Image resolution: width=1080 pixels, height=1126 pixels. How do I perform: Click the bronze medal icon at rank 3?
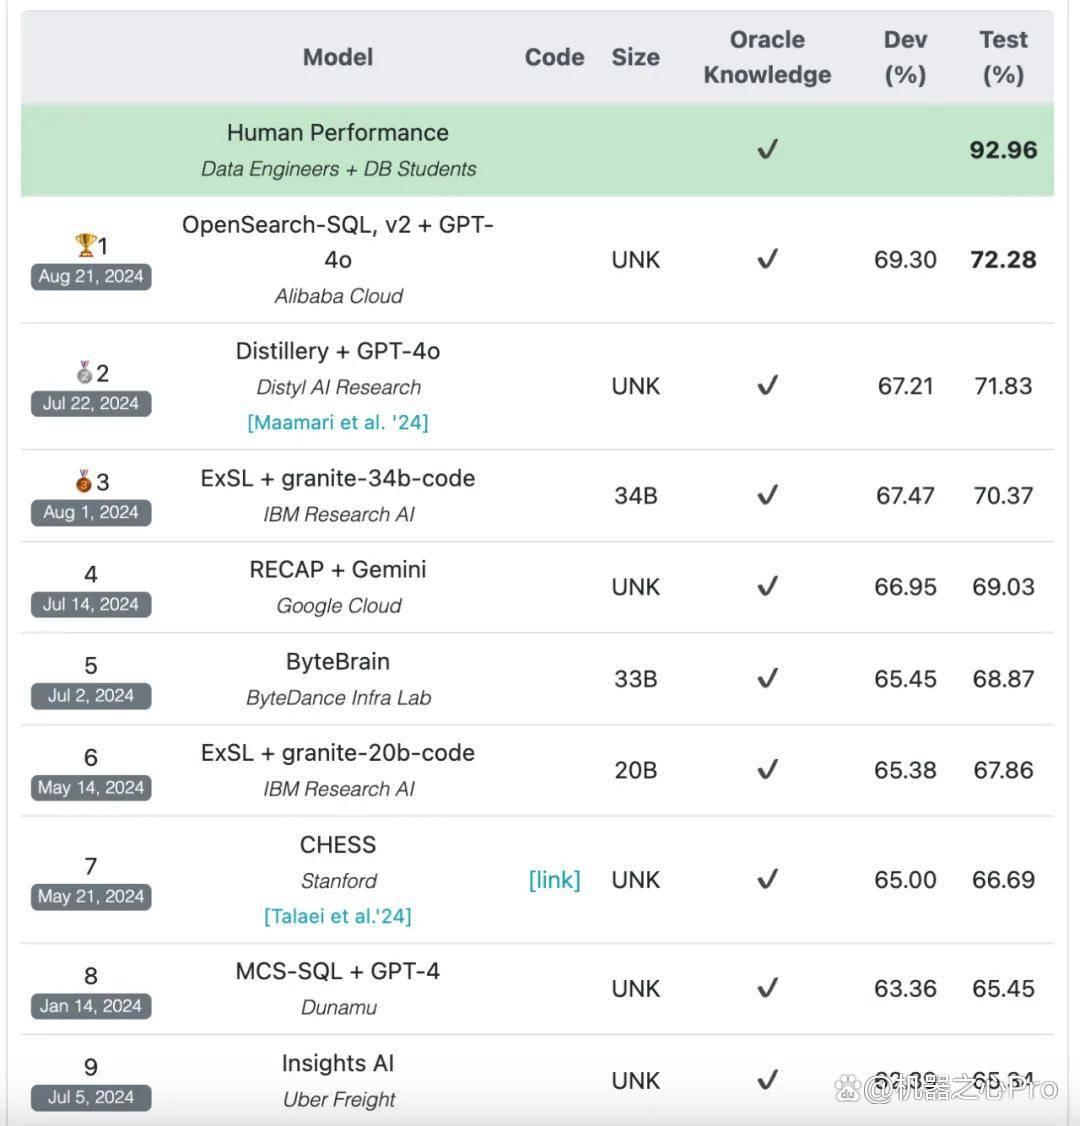(x=84, y=480)
